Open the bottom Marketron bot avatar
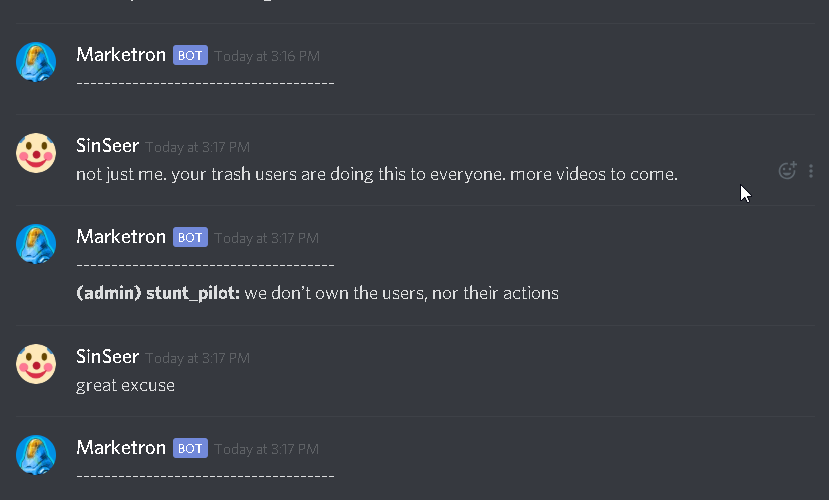 (36, 455)
